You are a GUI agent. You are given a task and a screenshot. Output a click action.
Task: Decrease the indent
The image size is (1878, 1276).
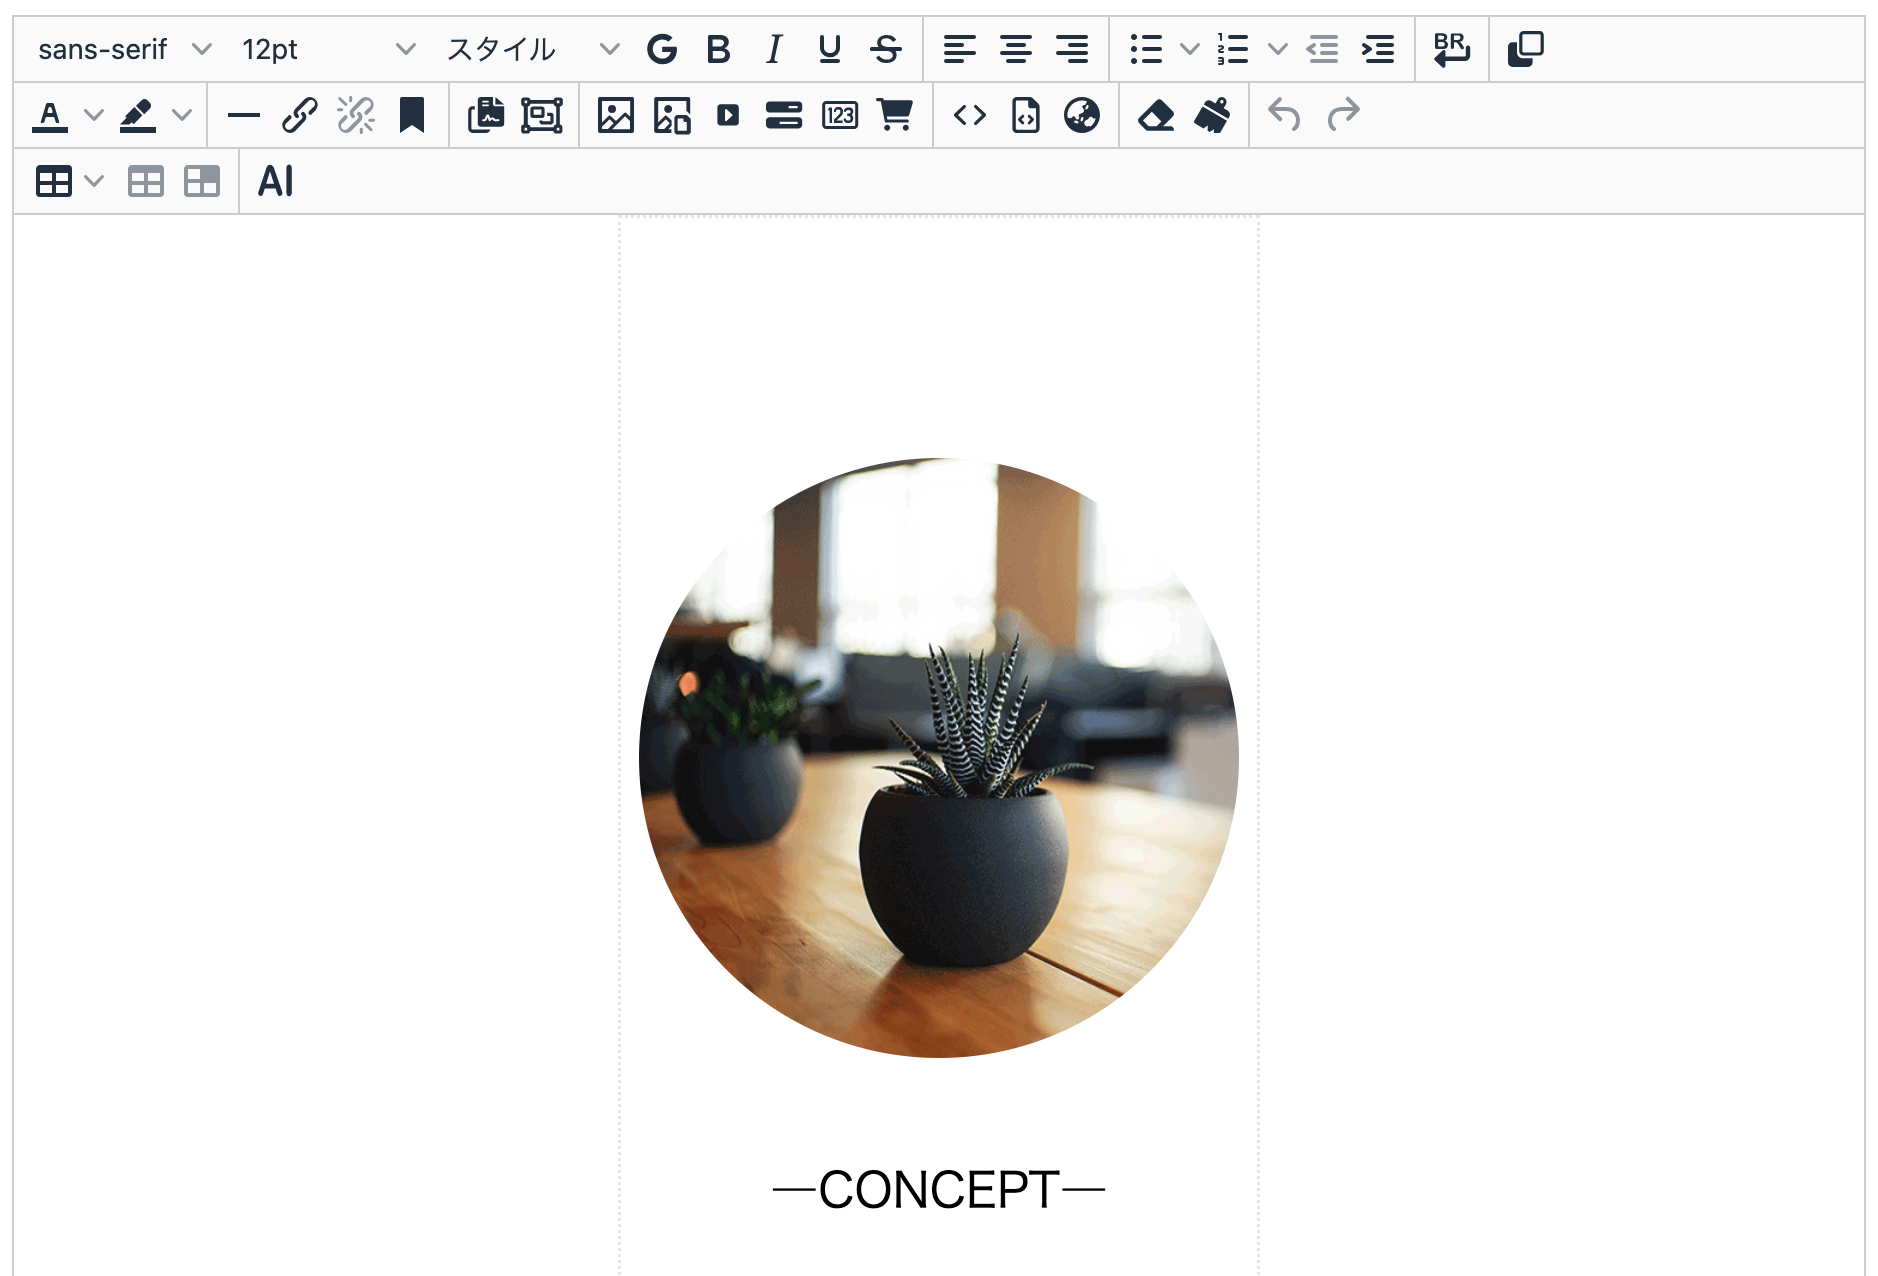tap(1322, 49)
